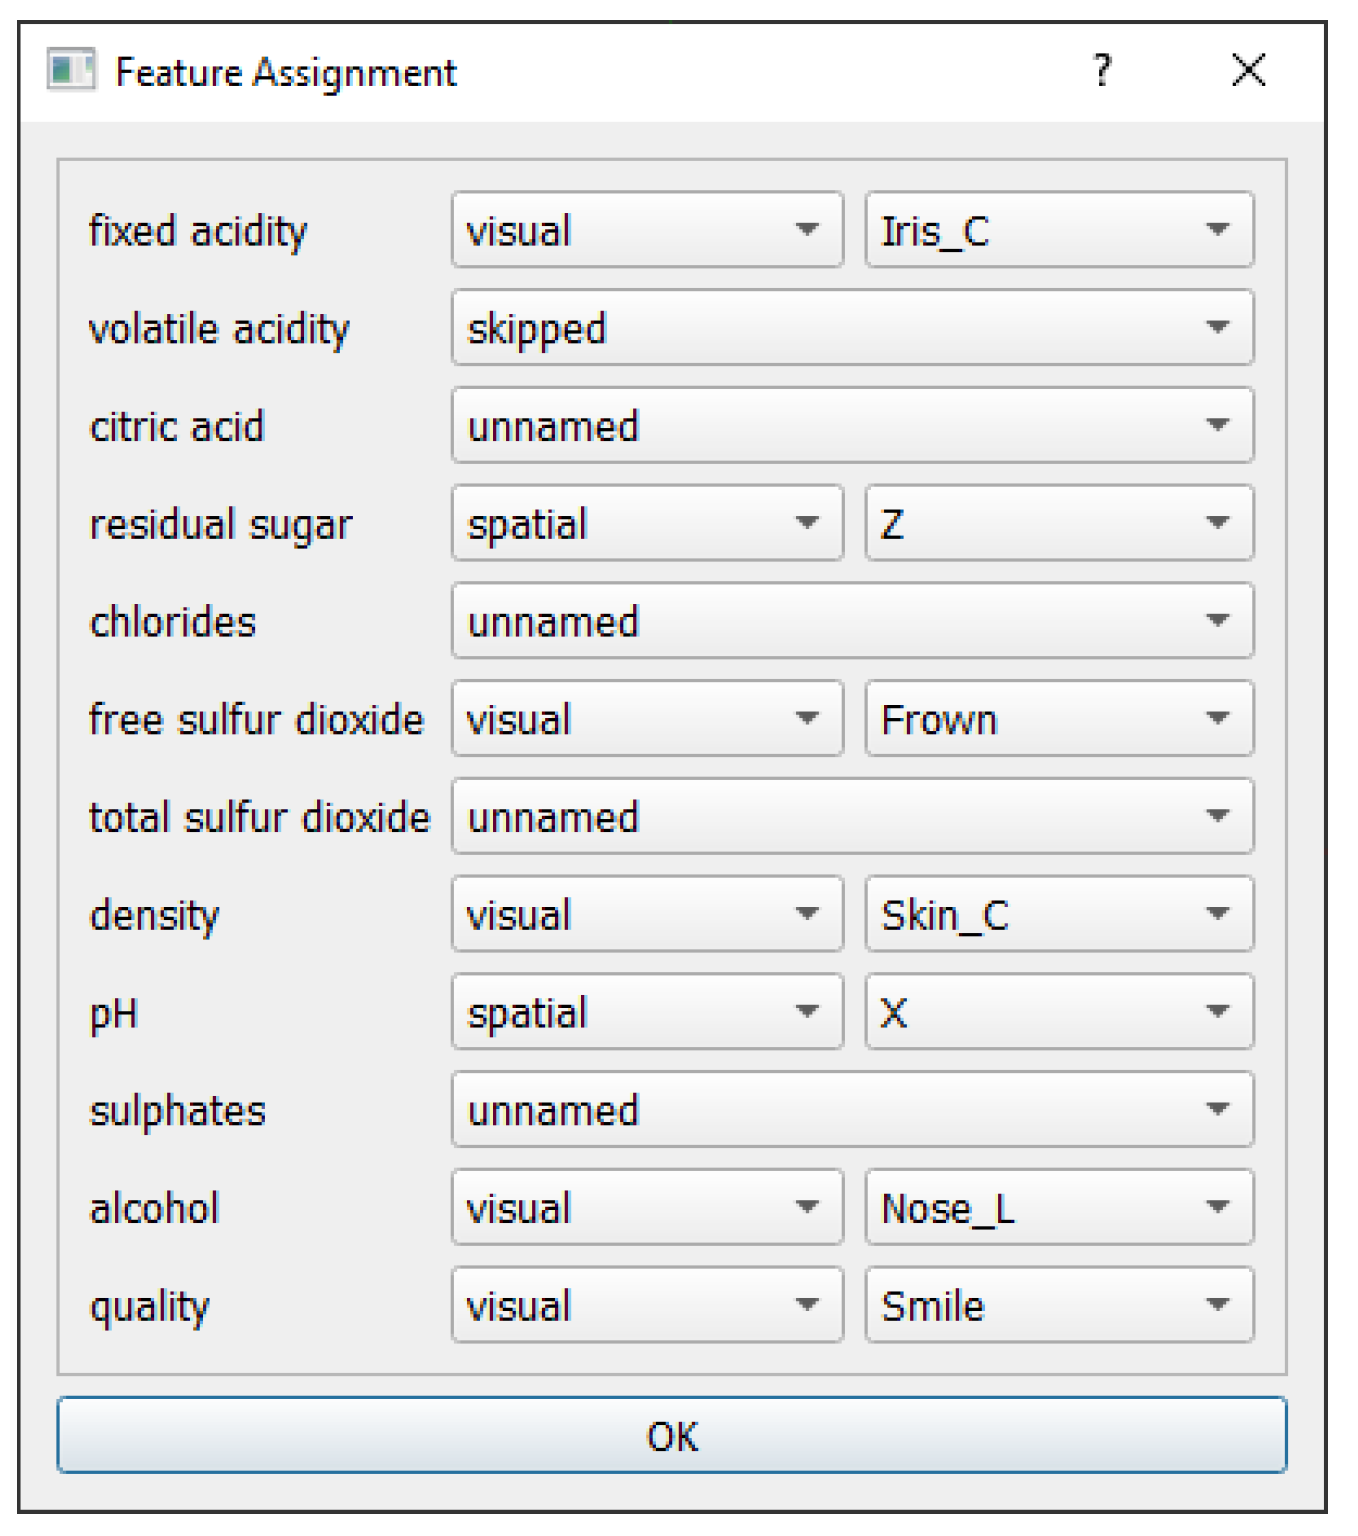Open the Skin_C feature dropdown
This screenshot has width=1358, height=1536.
1058,914
